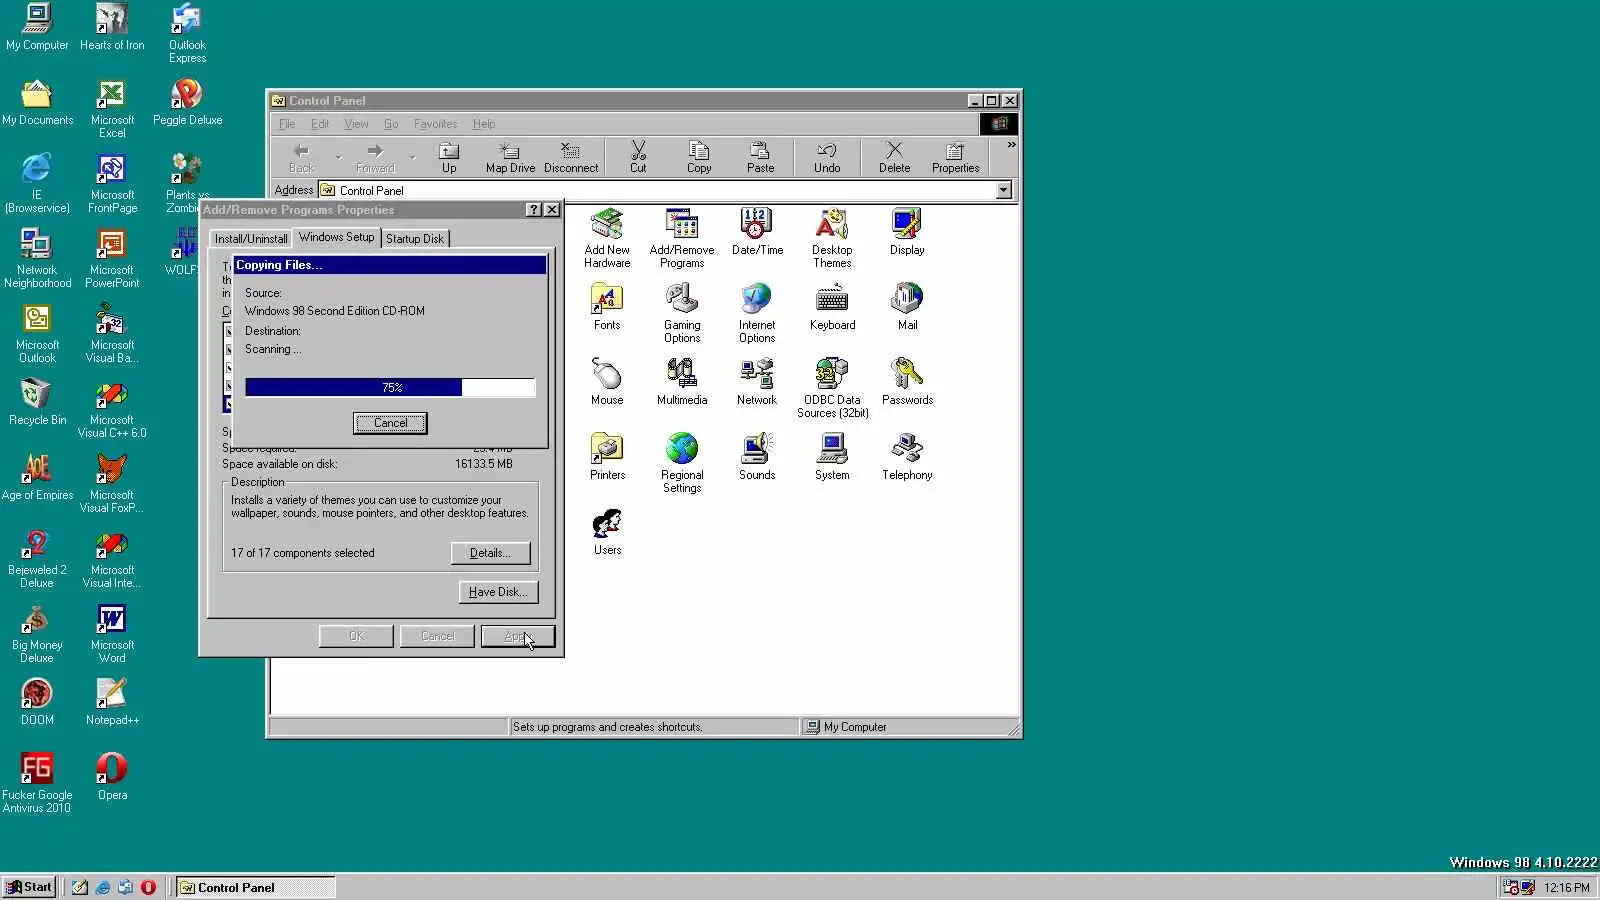The image size is (1600, 900).
Task: Open the Add New Hardware applet
Action: (607, 238)
